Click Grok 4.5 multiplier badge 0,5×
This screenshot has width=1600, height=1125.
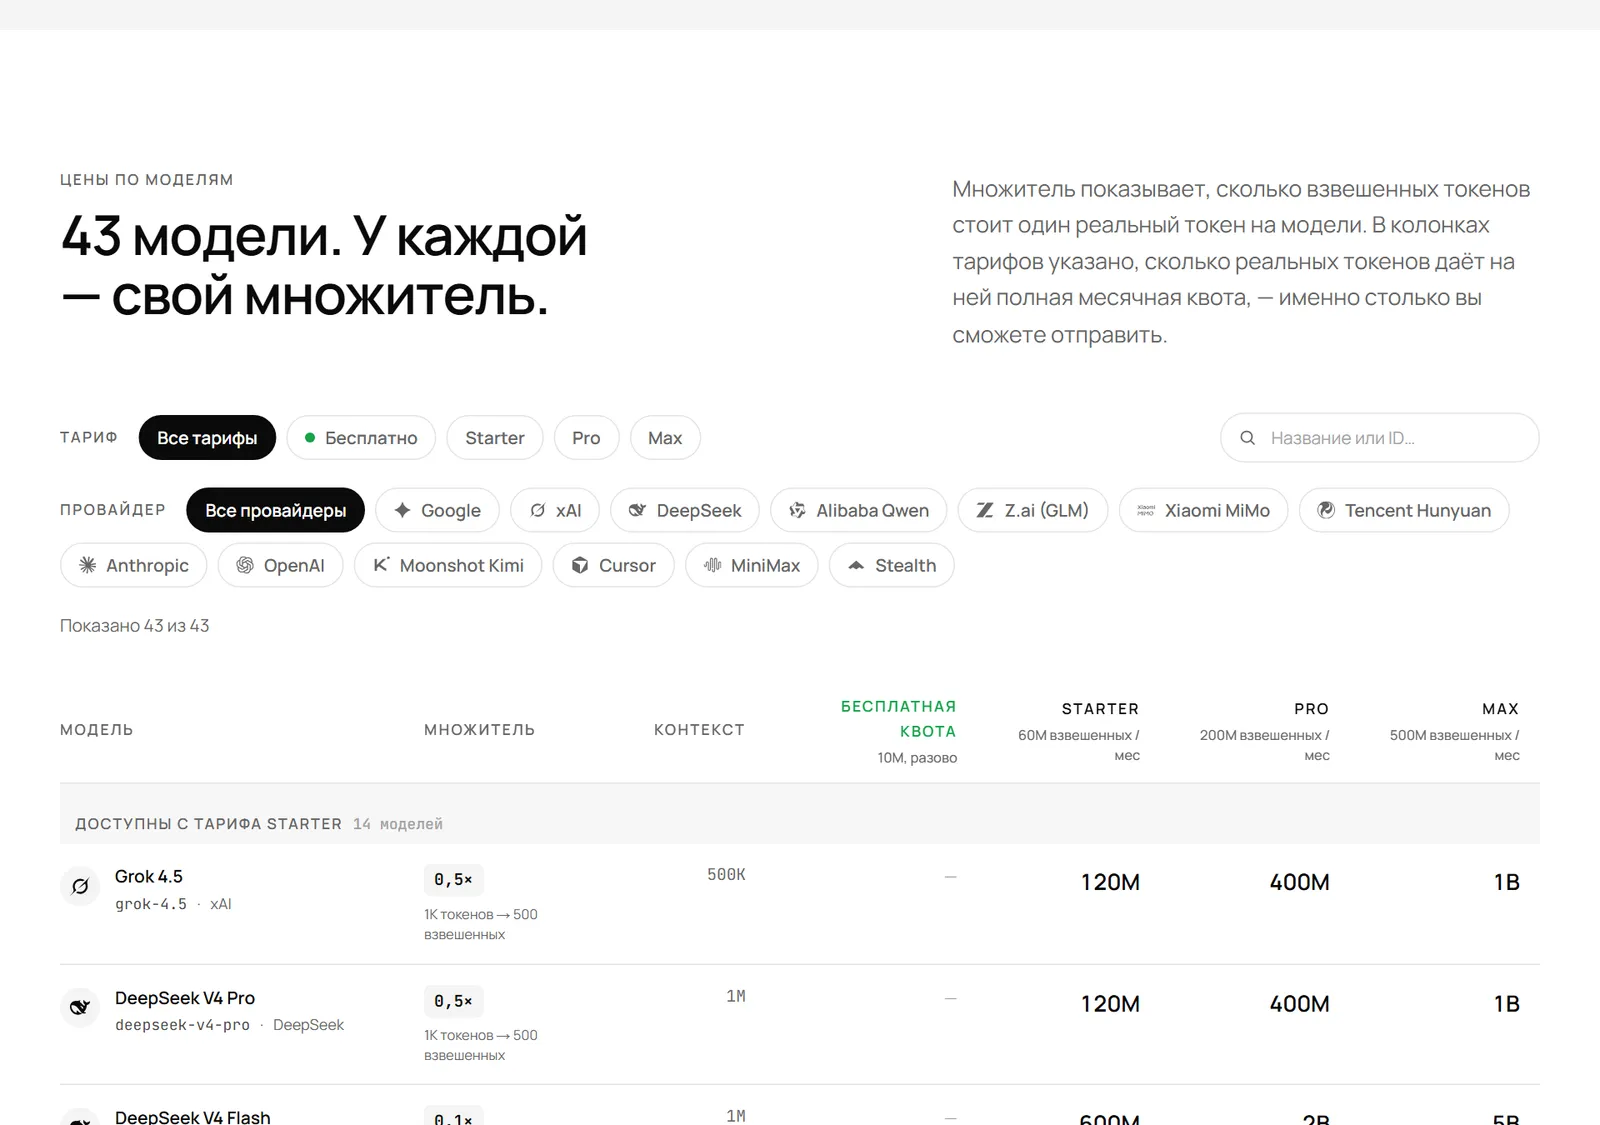coord(453,880)
